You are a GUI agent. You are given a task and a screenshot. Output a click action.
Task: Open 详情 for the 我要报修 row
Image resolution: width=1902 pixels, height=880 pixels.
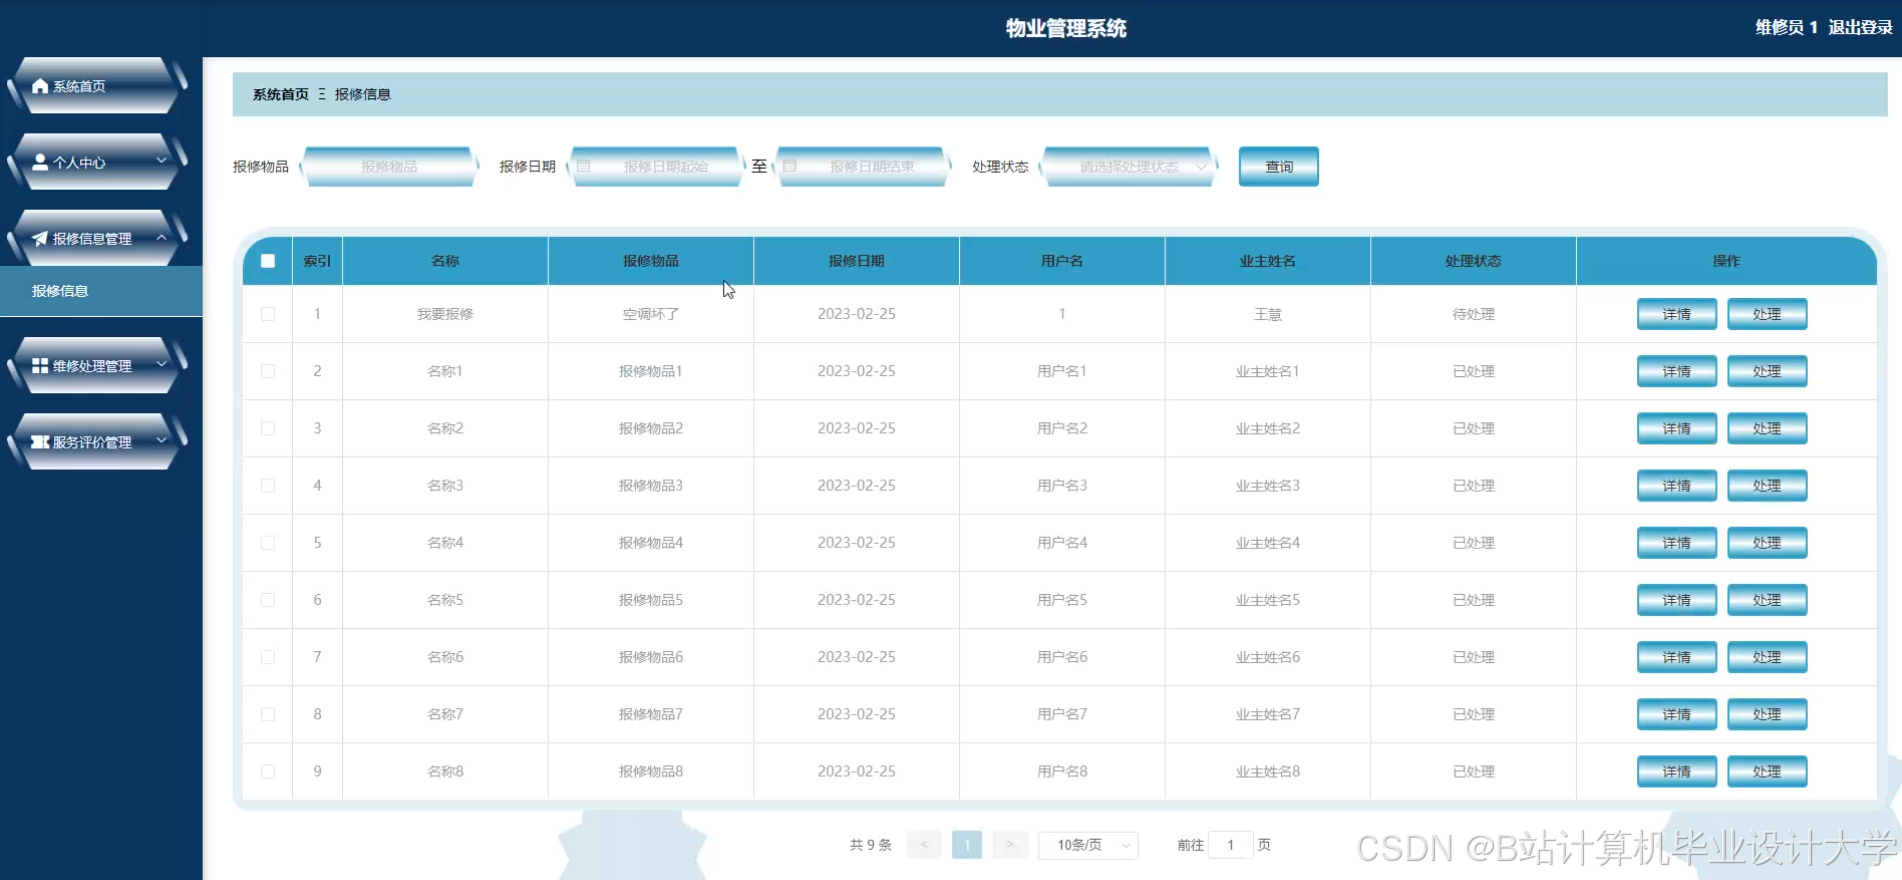tap(1676, 314)
